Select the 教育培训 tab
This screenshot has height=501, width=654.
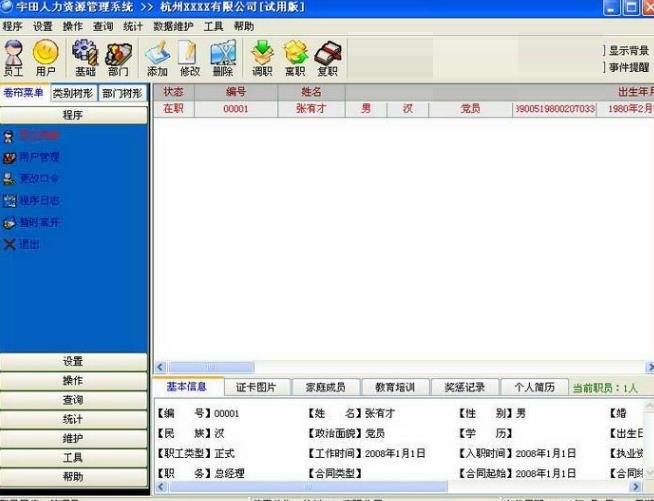click(395, 387)
